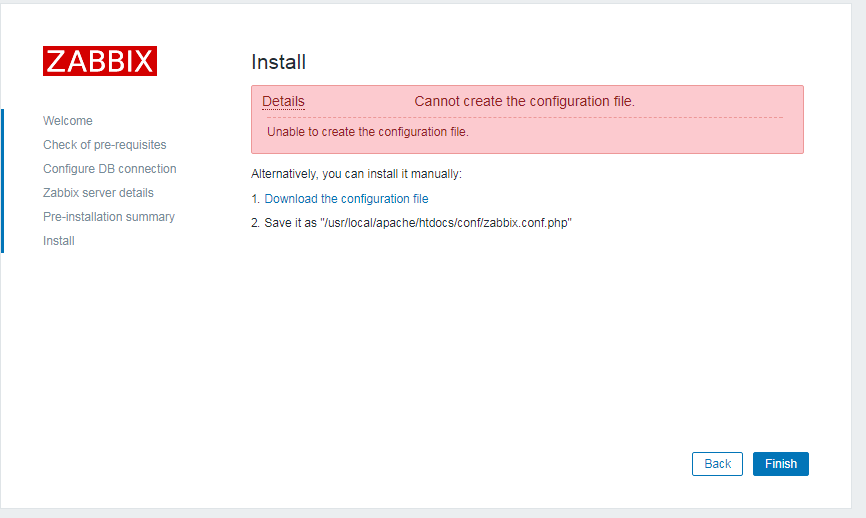Go to the Welcome step
This screenshot has width=866, height=518.
coord(68,120)
